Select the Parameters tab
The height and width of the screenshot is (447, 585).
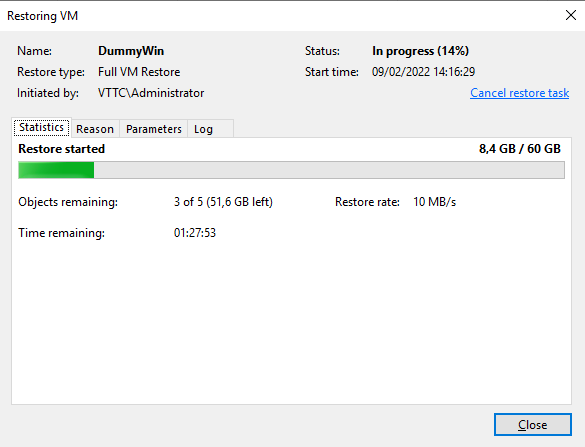pyautogui.click(x=154, y=129)
